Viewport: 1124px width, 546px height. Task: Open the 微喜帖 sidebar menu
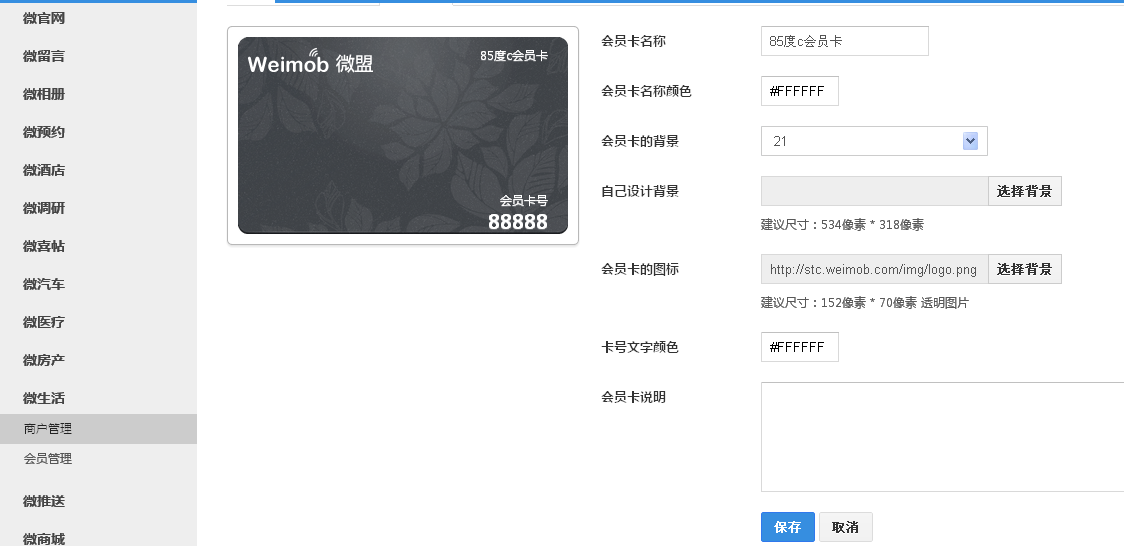pyautogui.click(x=44, y=246)
